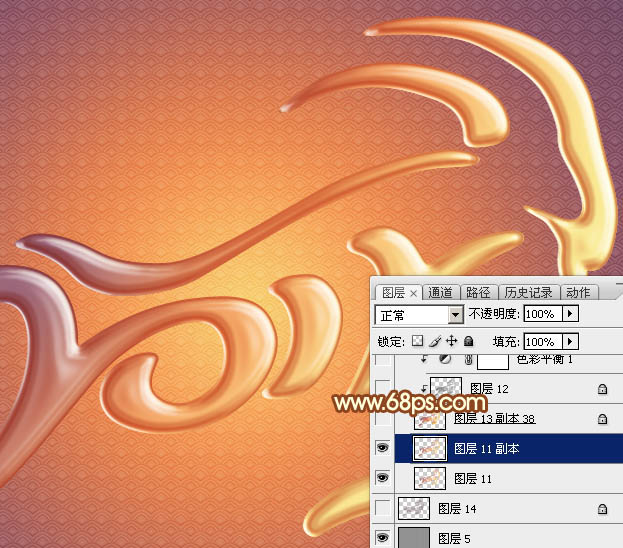Click the lock all padlock icon
This screenshot has width=623, height=548.
pyautogui.click(x=469, y=341)
